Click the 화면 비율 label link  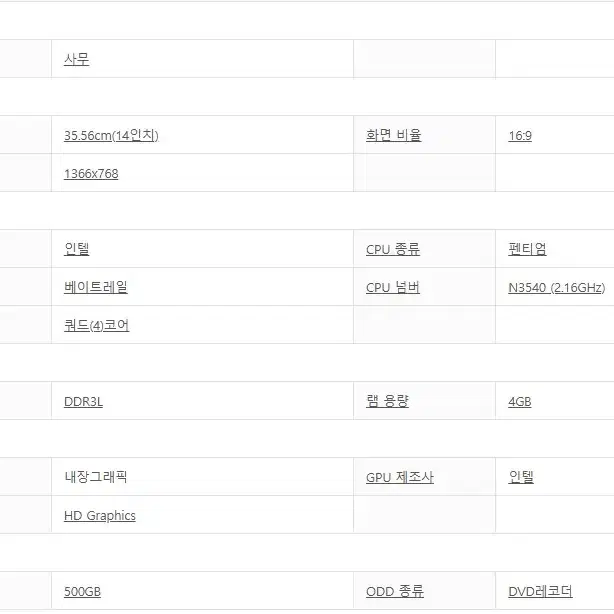pyautogui.click(x=394, y=135)
